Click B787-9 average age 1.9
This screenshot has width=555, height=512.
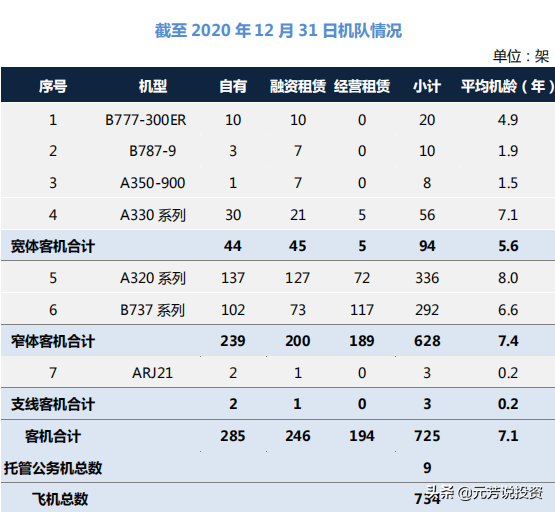(508, 151)
